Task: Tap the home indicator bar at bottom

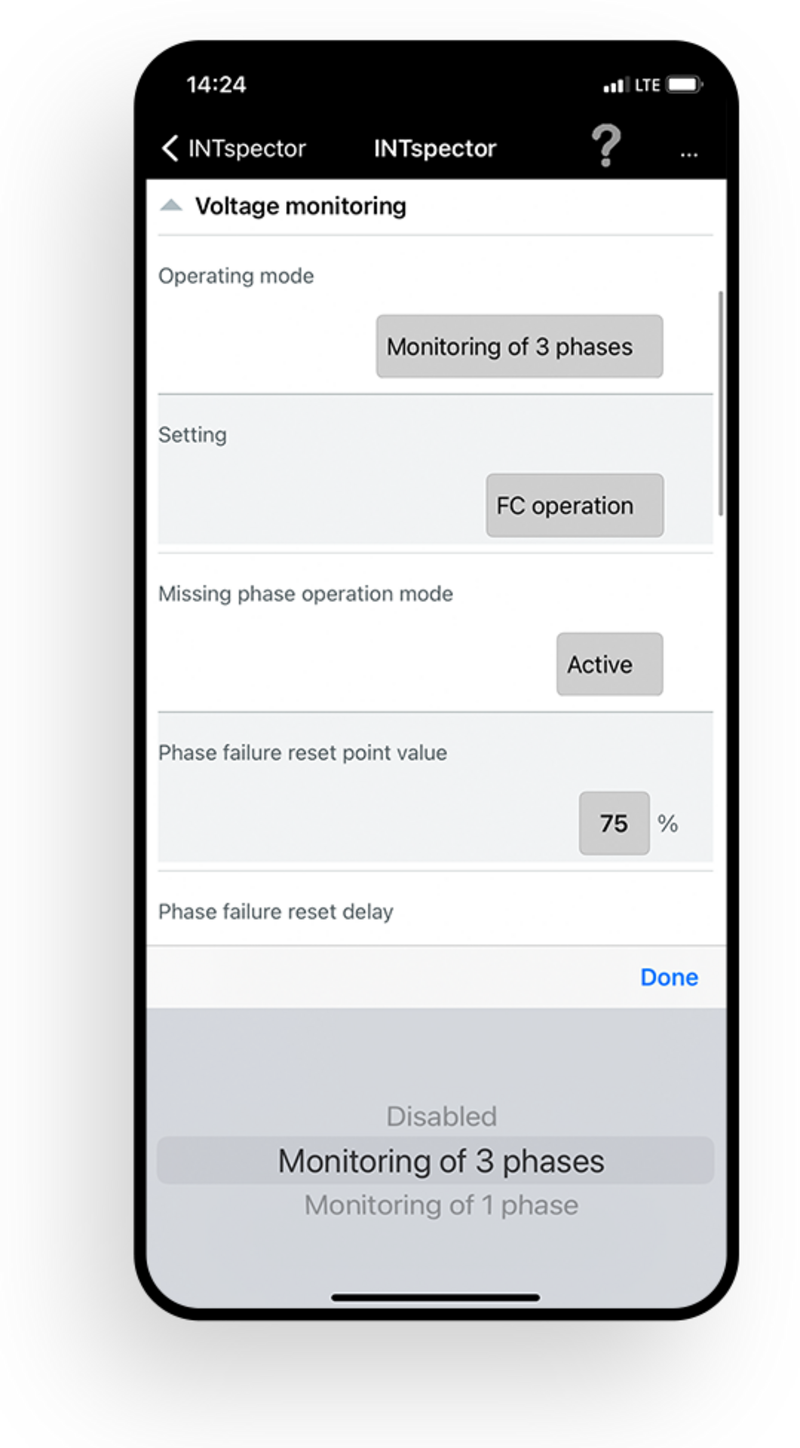Action: click(x=436, y=1298)
